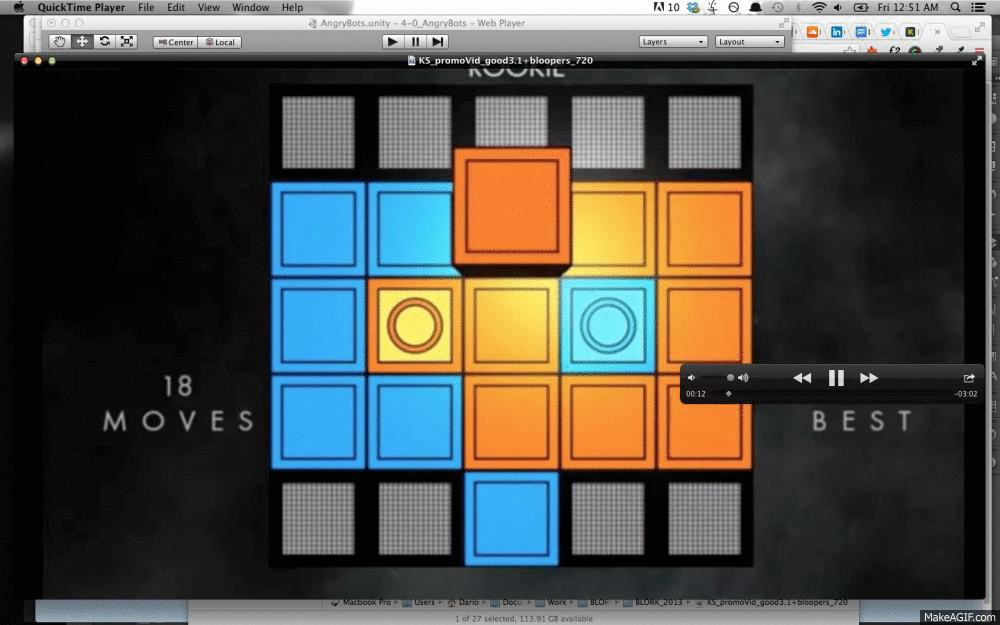This screenshot has width=1000, height=625.
Task: Set max volume using loud speaker icon
Action: [743, 378]
